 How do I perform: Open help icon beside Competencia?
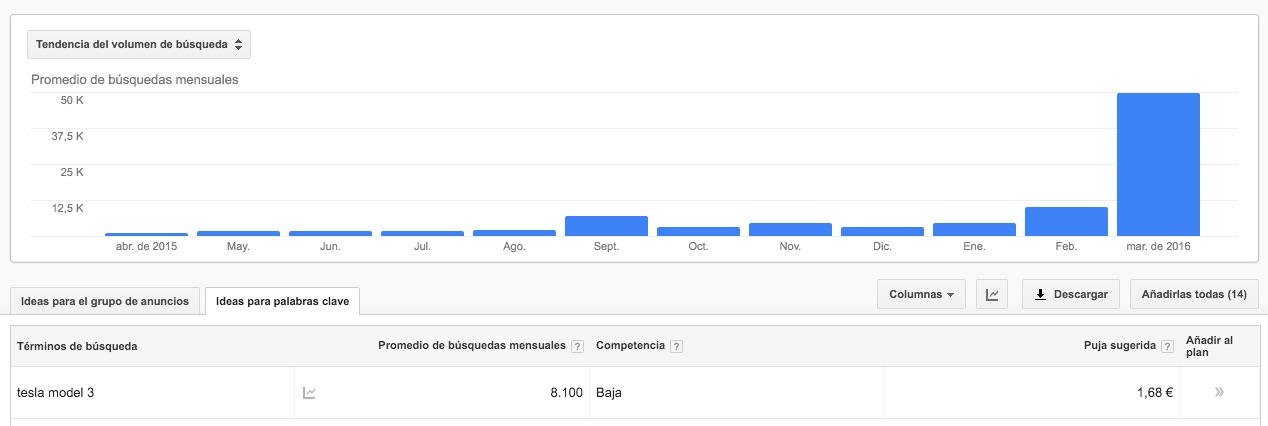677,346
